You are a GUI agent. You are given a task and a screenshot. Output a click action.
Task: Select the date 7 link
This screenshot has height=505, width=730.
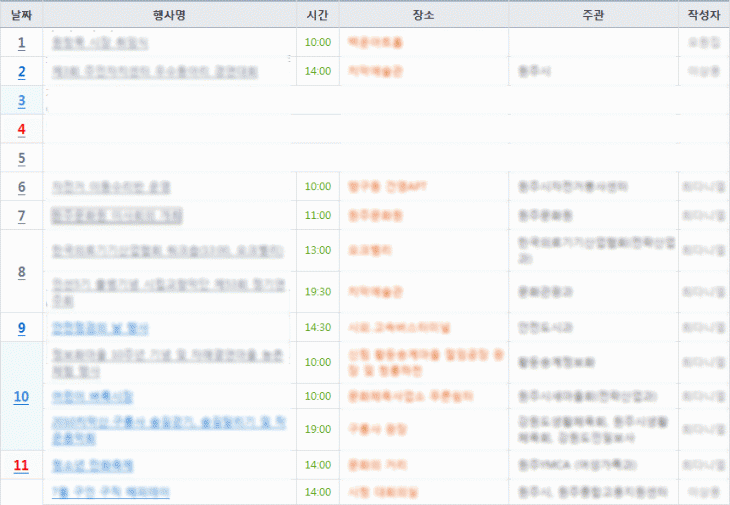click(21, 216)
